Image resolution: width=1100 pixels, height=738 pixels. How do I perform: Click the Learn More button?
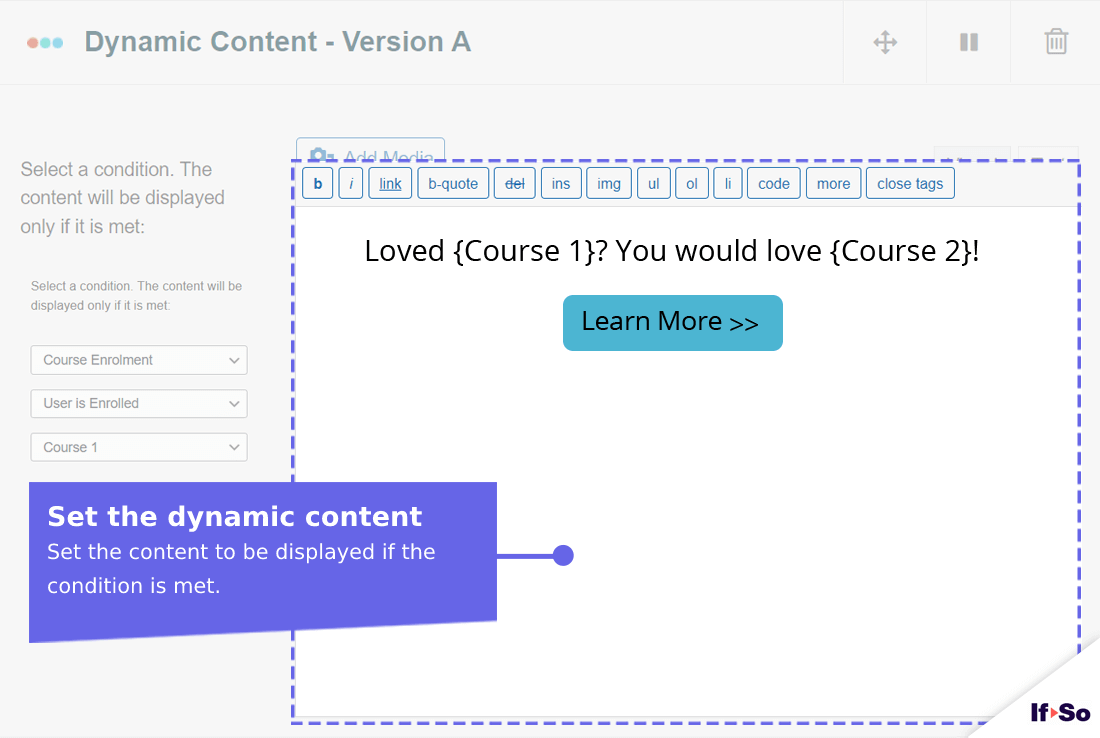click(672, 322)
